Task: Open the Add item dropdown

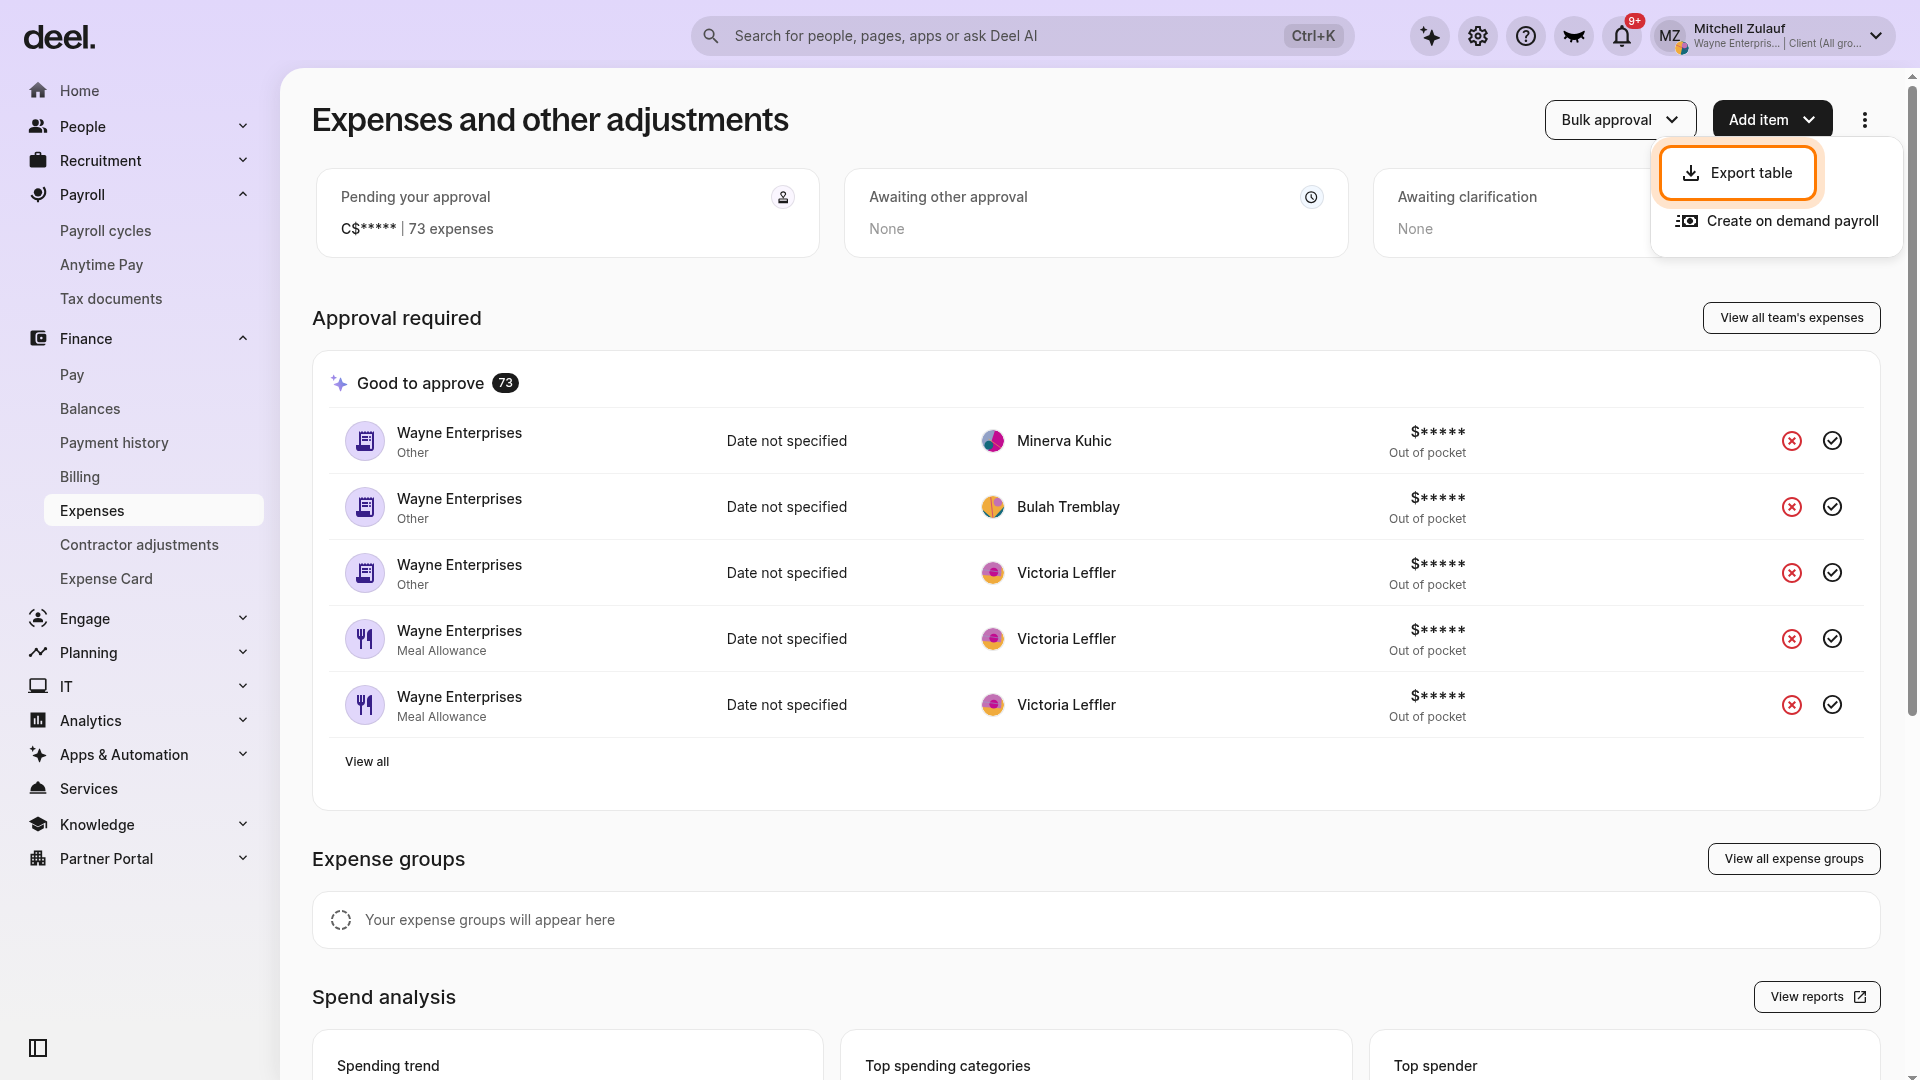Action: coord(1772,120)
